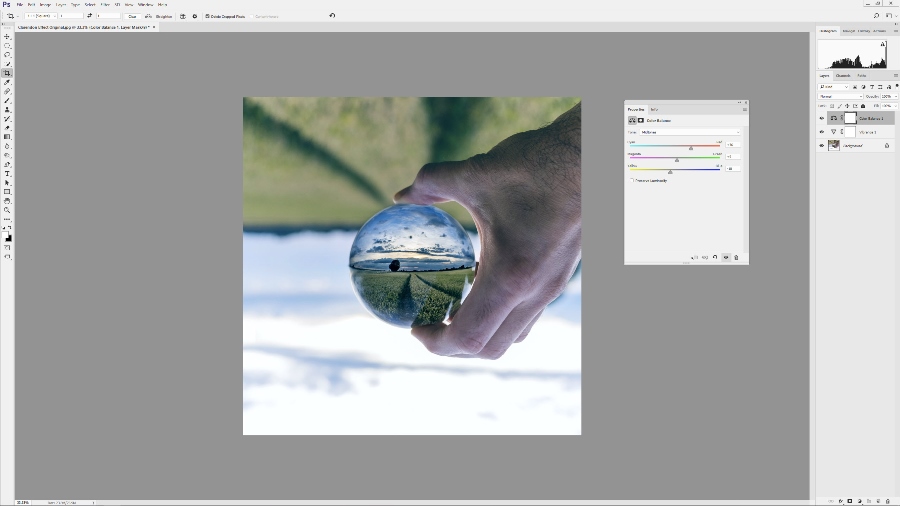The width and height of the screenshot is (900, 506).
Task: Select the Hand tool
Action: click(7, 201)
